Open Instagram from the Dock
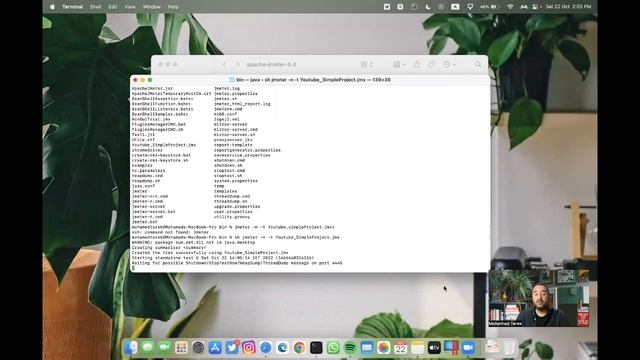640x360 pixels. click(x=249, y=348)
